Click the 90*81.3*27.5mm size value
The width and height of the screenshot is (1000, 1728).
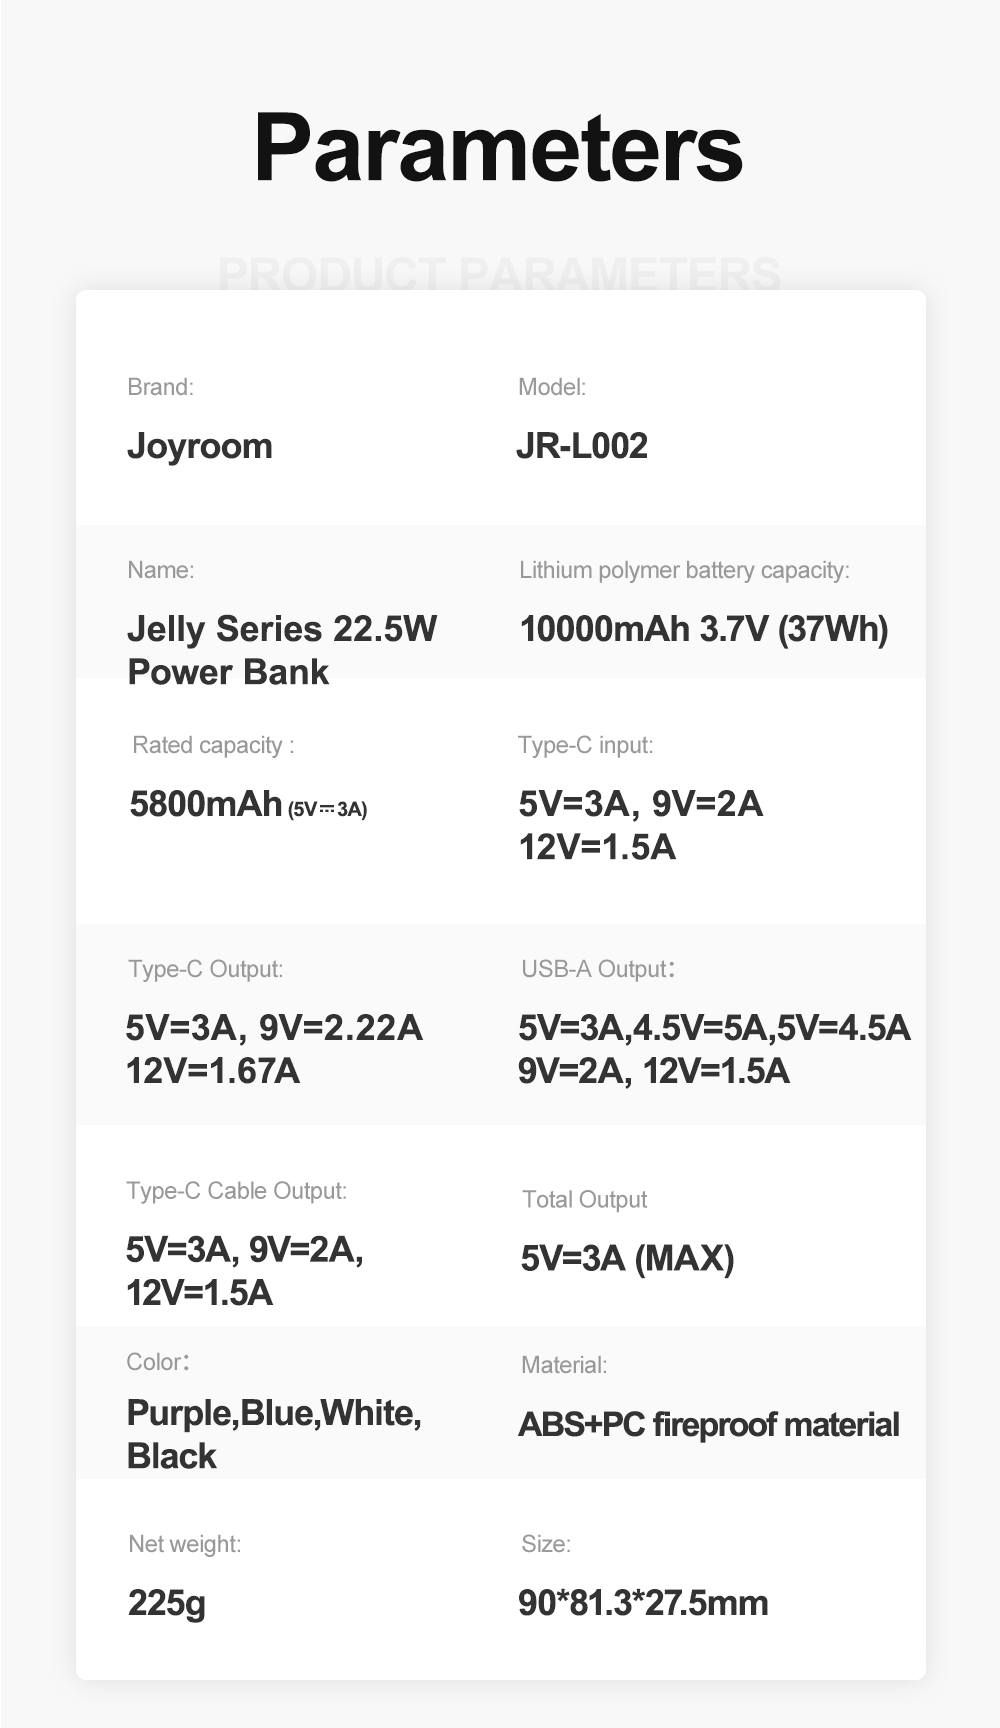(x=643, y=1603)
